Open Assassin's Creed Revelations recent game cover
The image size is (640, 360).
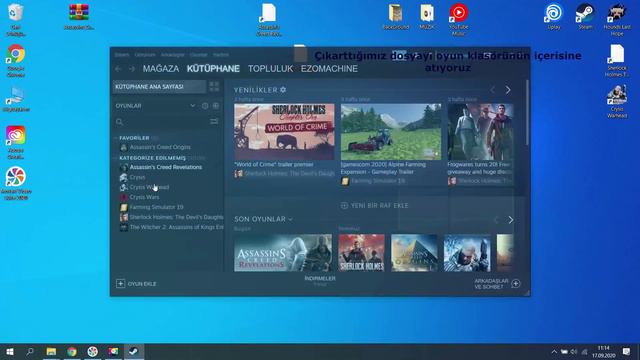point(283,253)
